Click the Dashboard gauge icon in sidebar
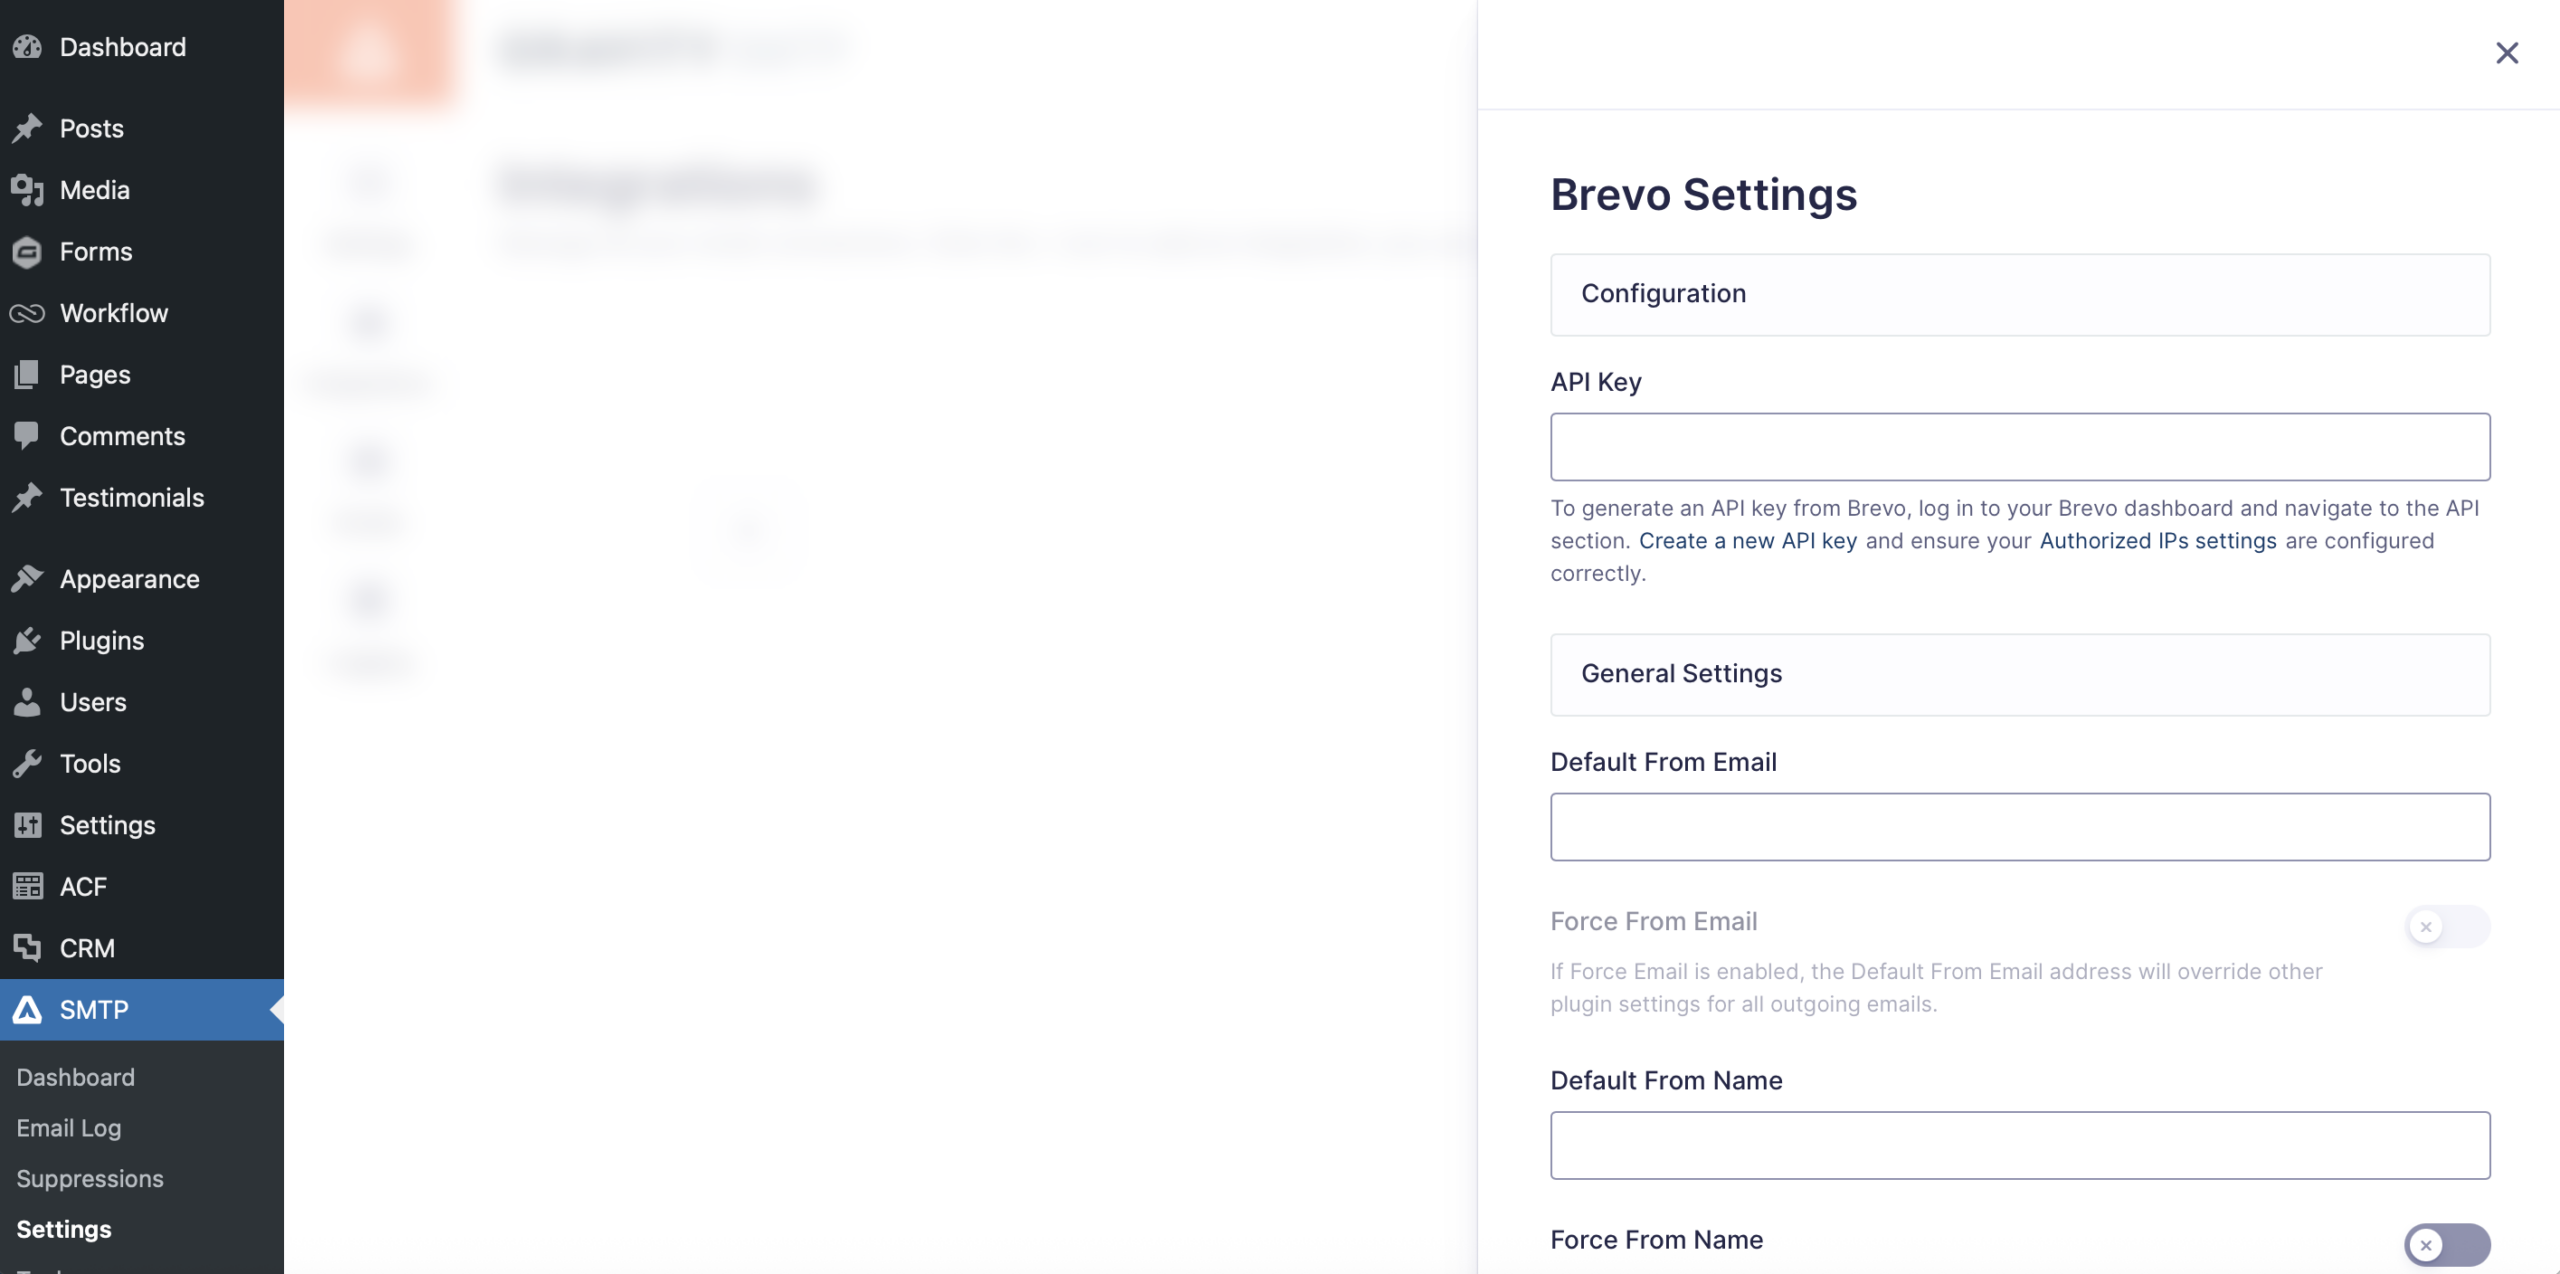The image size is (2560, 1274). pos(28,47)
